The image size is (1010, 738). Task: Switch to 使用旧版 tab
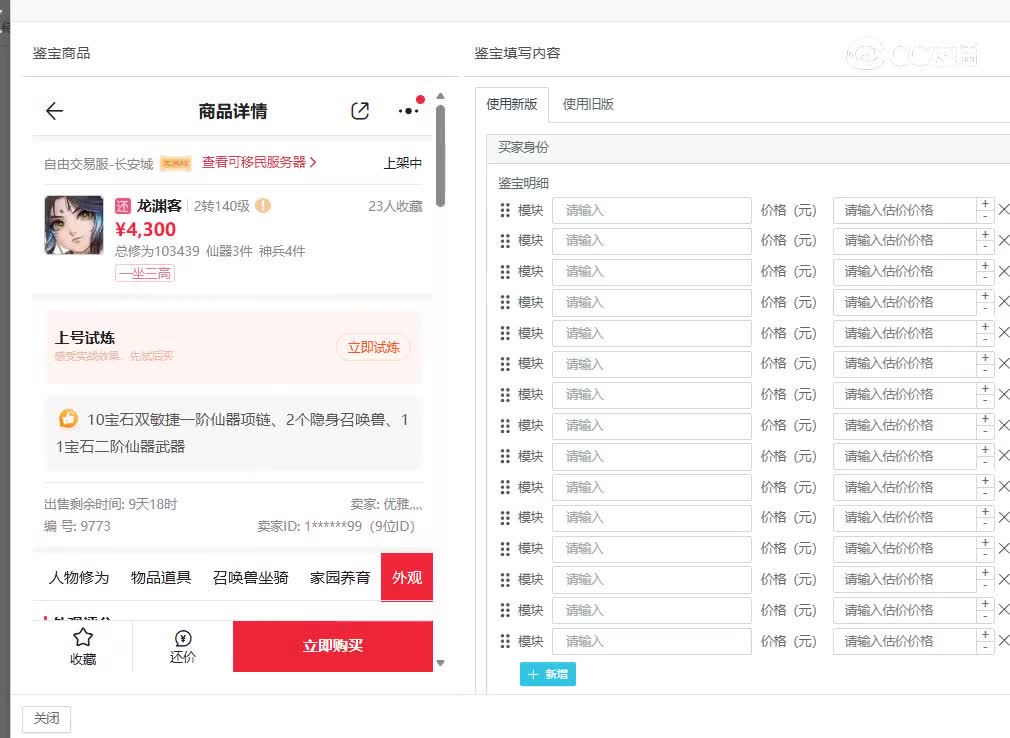(x=588, y=104)
